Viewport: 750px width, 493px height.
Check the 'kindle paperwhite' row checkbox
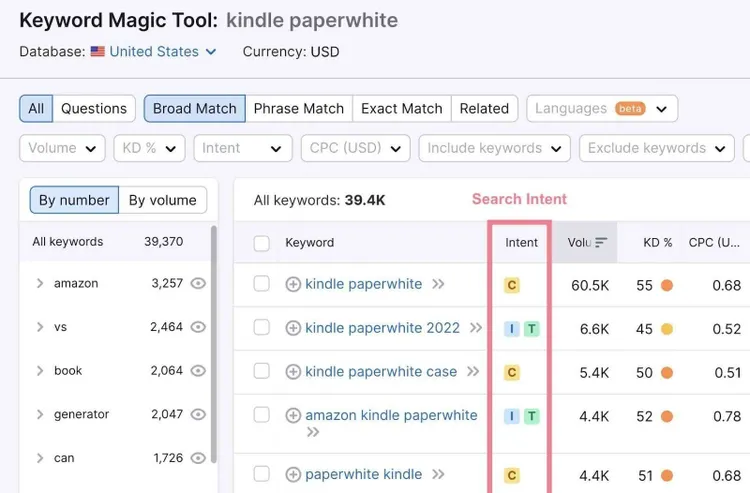262,284
